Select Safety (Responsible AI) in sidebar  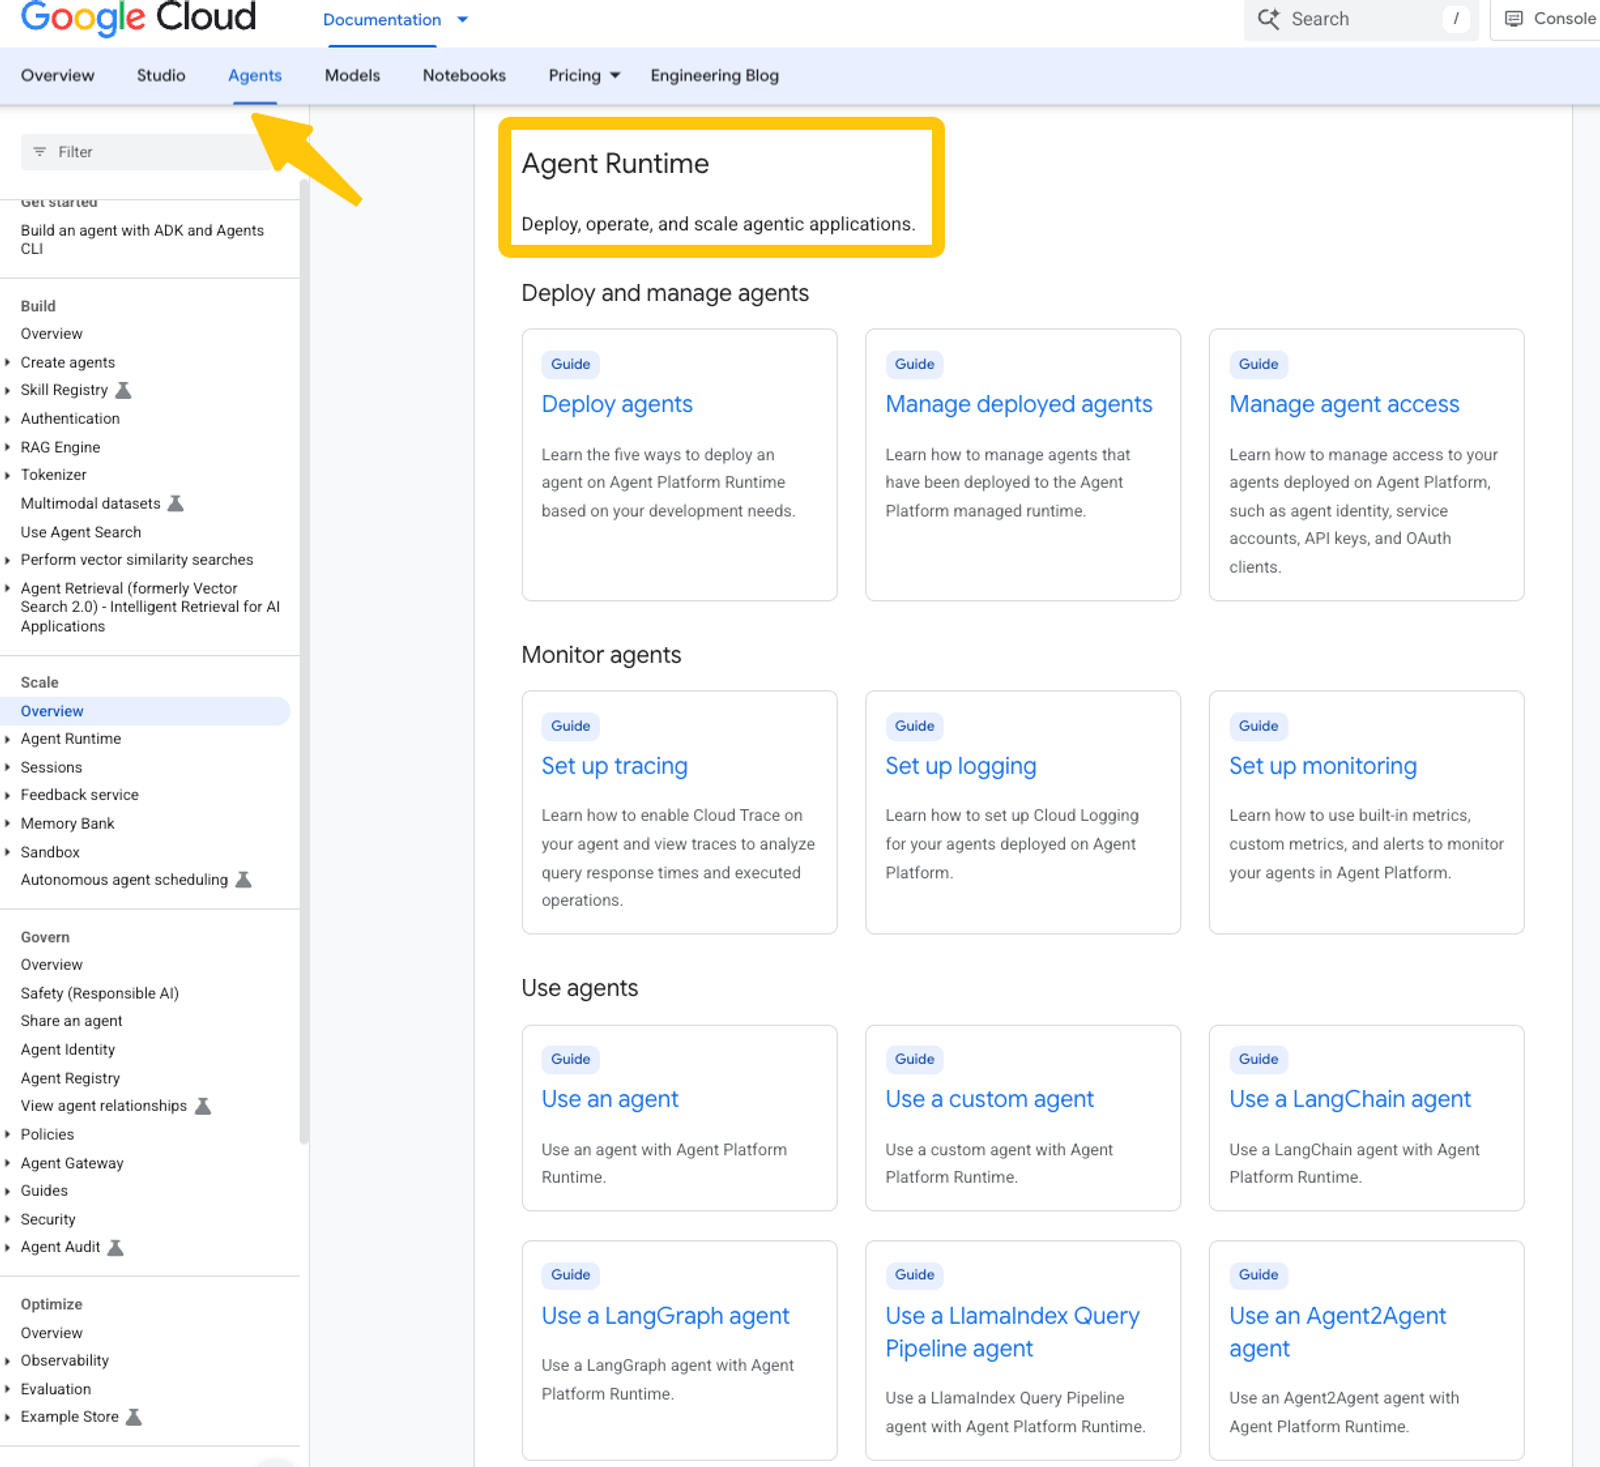click(x=100, y=993)
